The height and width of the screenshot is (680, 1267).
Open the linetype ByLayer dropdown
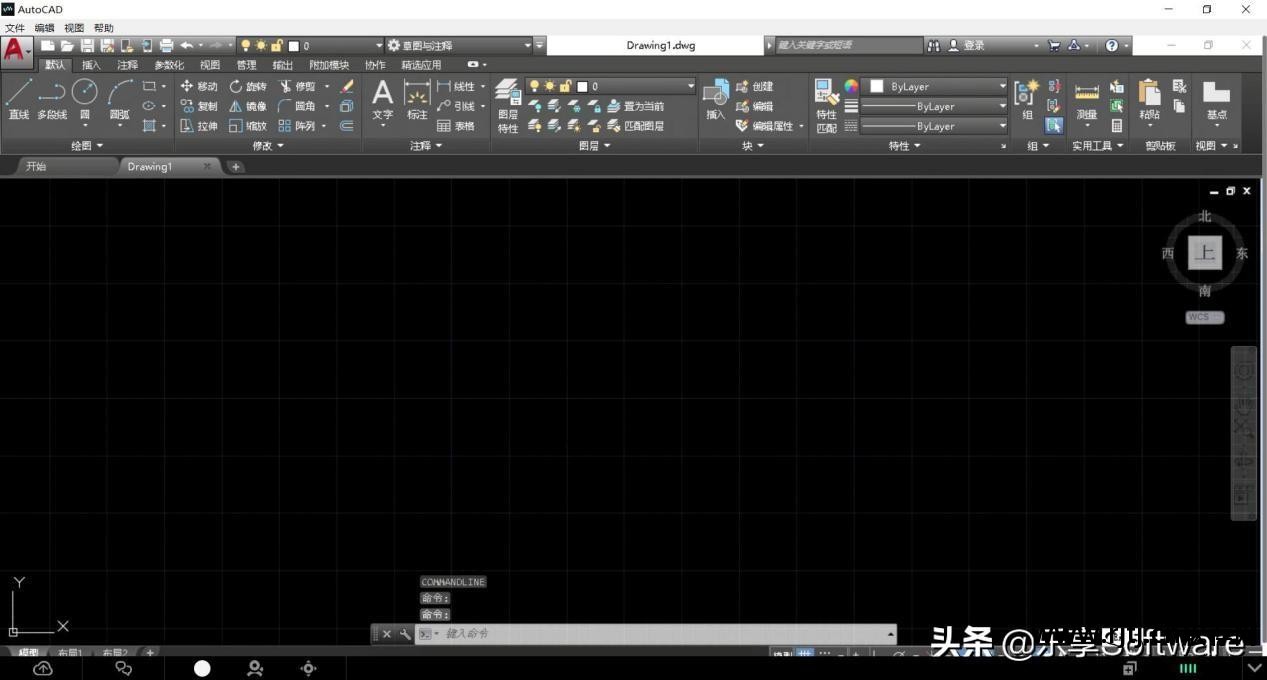coord(1002,126)
